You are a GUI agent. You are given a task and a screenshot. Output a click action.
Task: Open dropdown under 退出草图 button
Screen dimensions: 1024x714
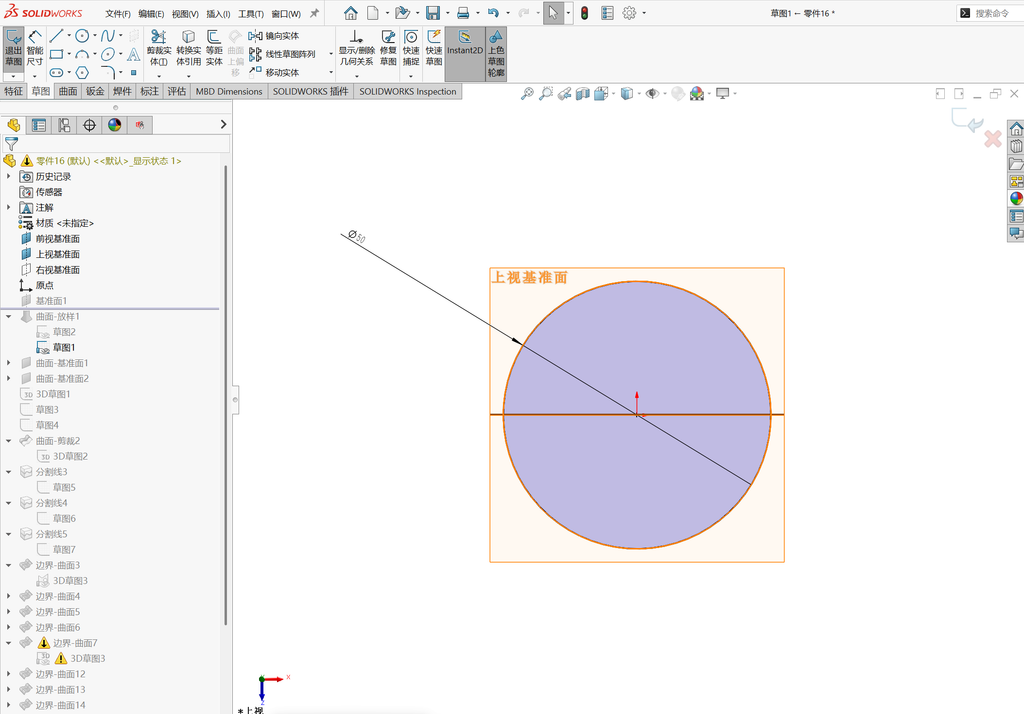click(x=14, y=76)
